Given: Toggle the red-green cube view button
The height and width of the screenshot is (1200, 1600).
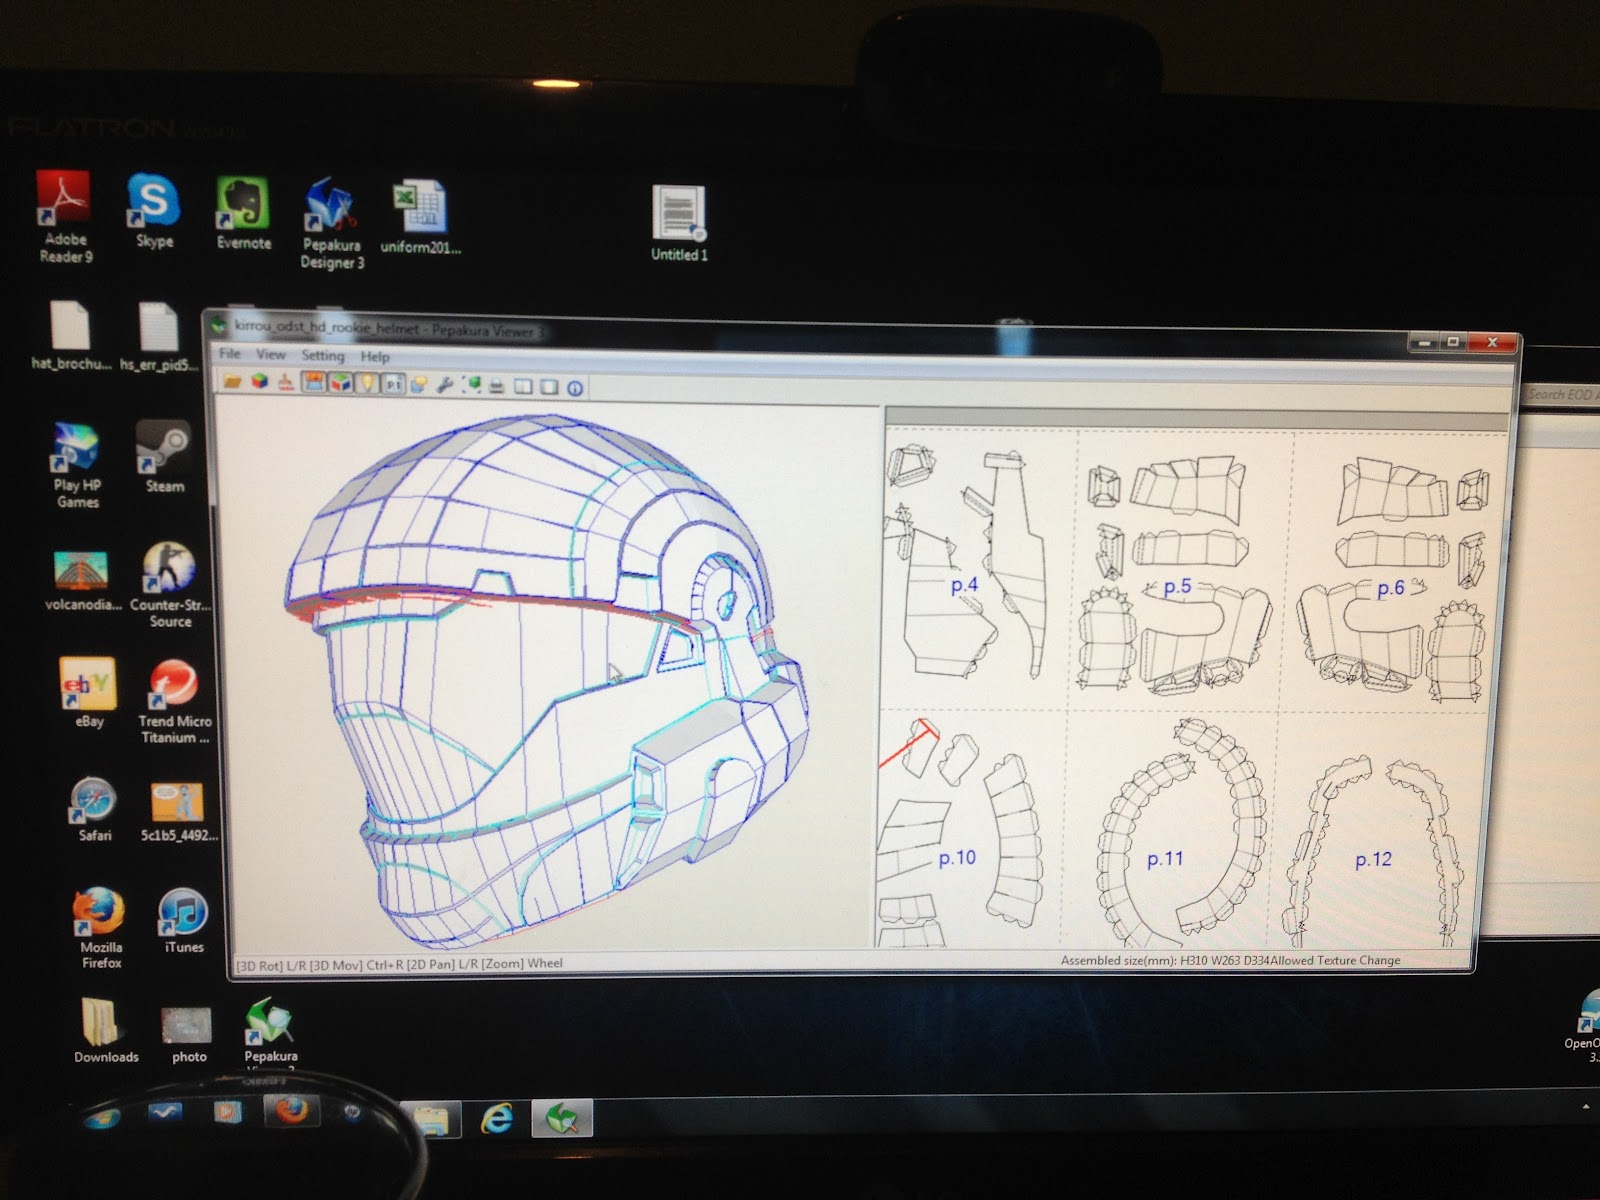Looking at the screenshot, I should point(341,384).
